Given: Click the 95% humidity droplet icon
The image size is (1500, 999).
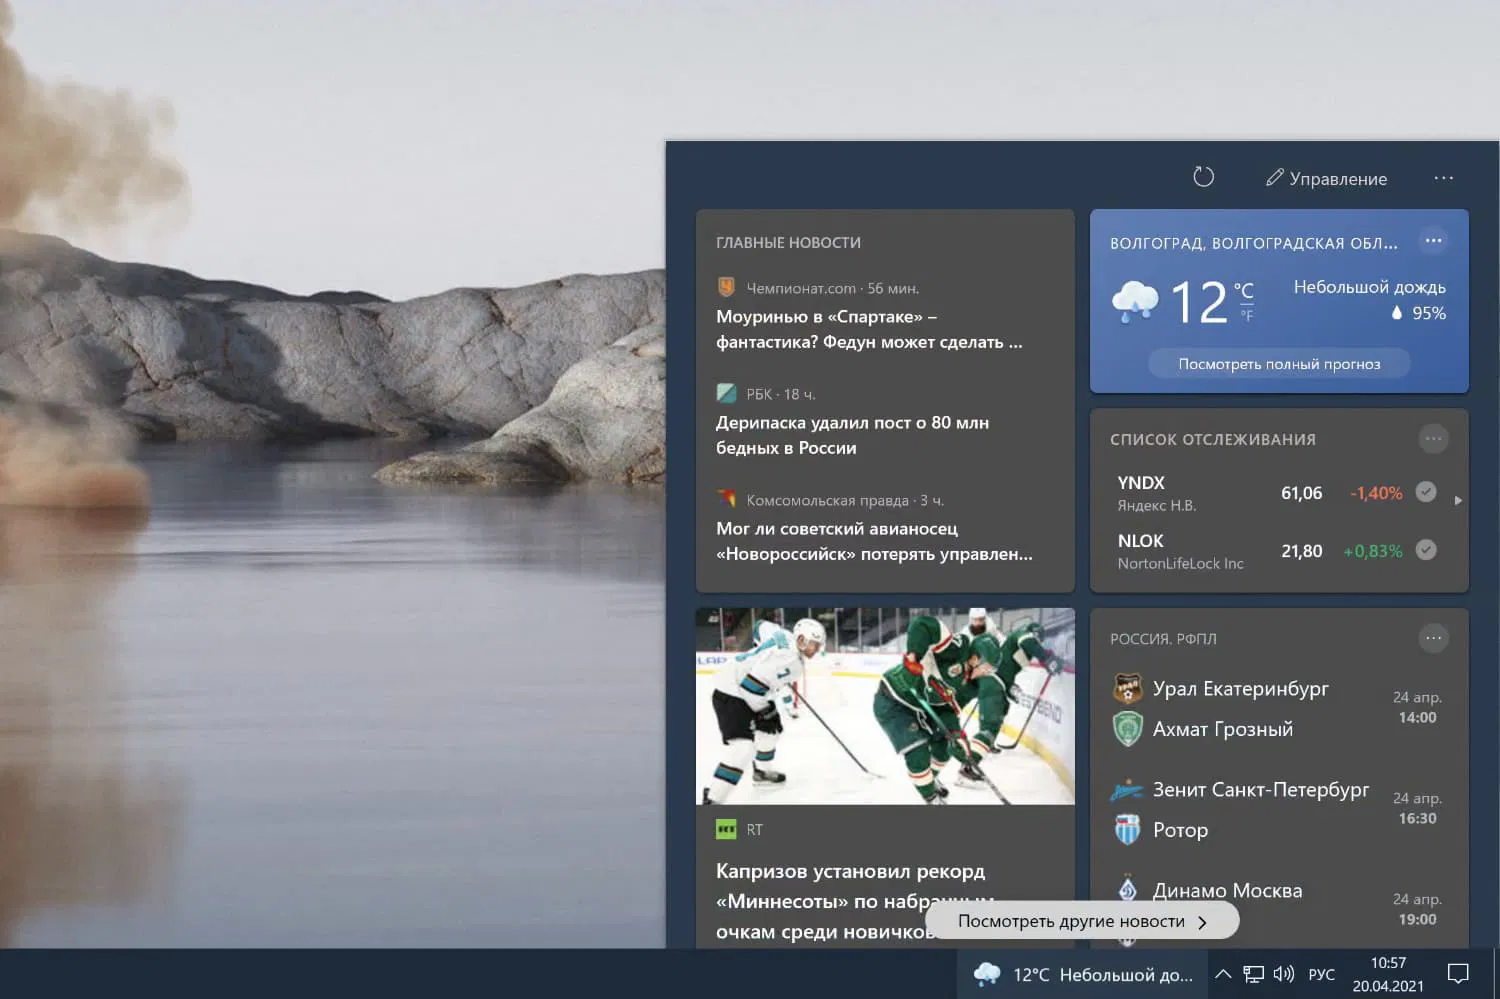Looking at the screenshot, I should click(x=1397, y=312).
